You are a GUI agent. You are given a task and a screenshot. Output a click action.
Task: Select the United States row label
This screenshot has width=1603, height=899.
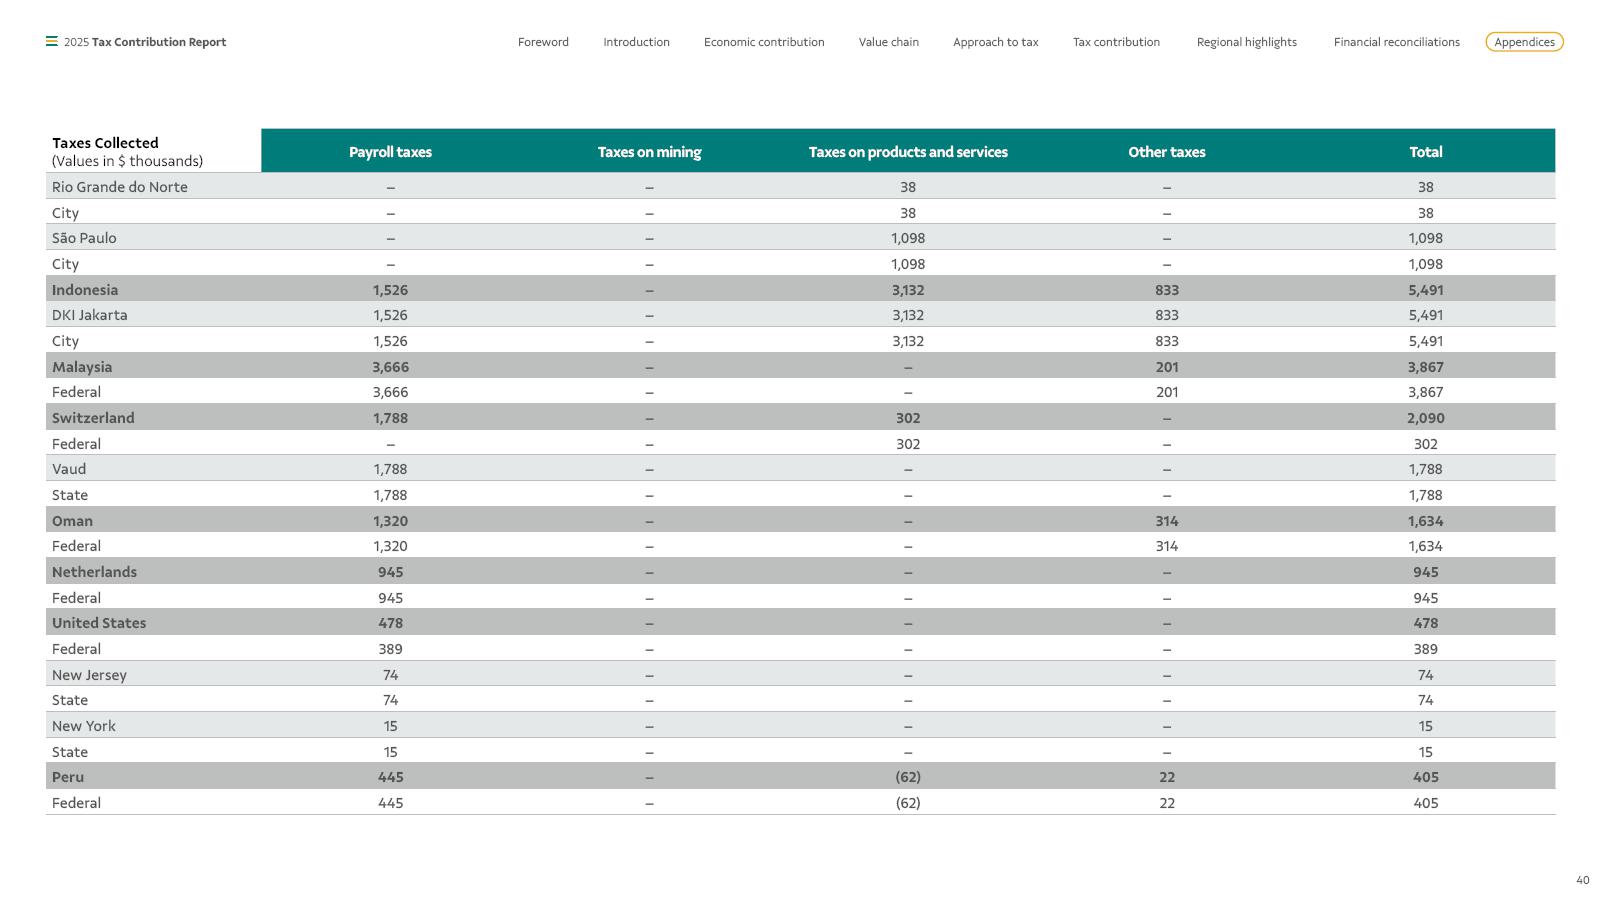coord(99,623)
